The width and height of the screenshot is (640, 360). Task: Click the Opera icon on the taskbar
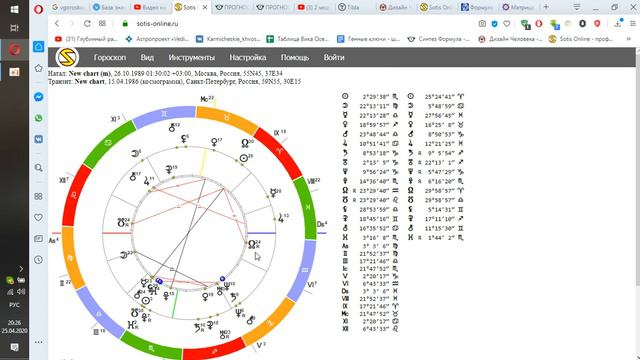click(x=15, y=50)
